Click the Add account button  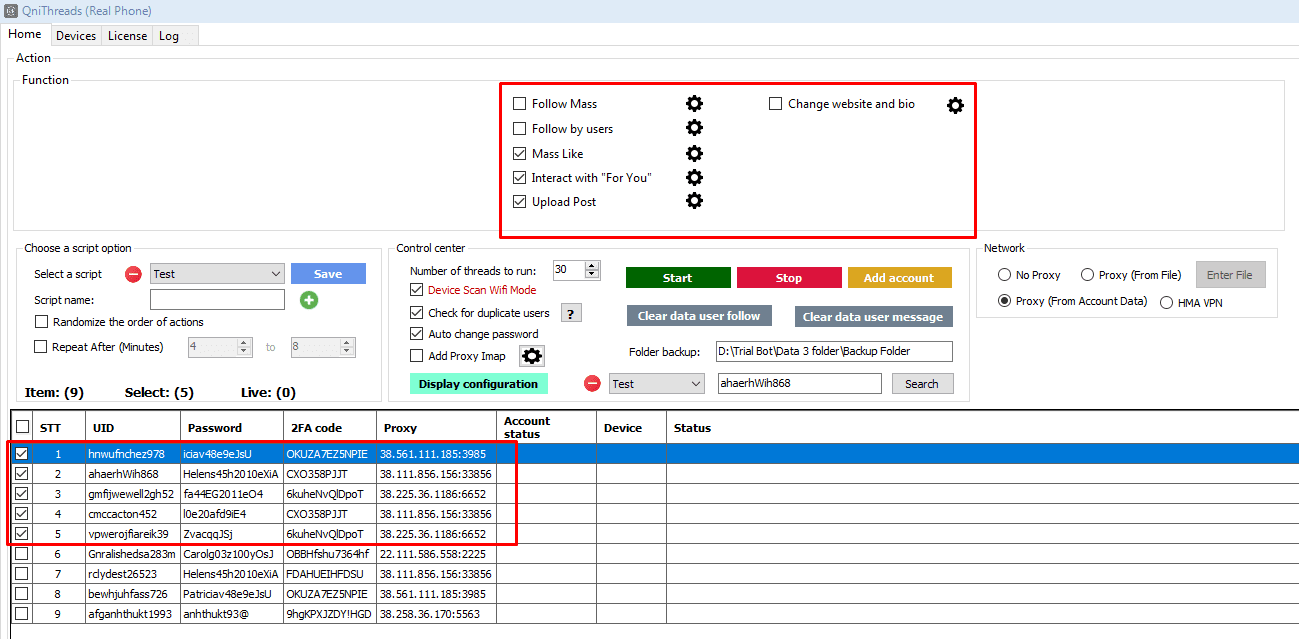coord(899,278)
